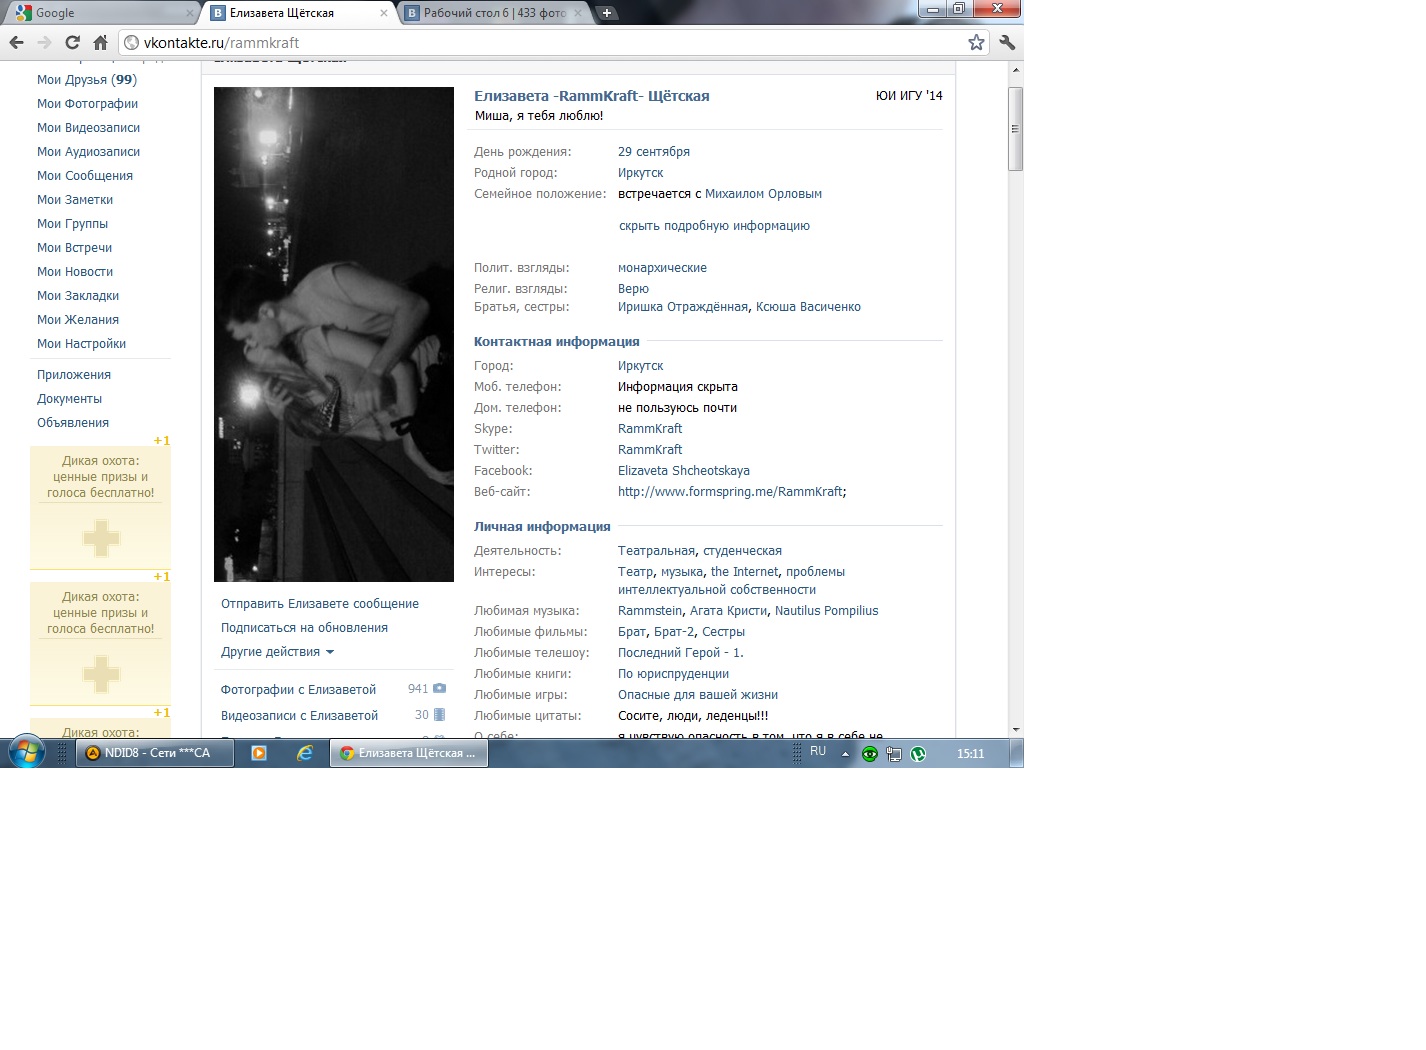Viewport: 1426px width, 1050px height.
Task: Click the first Дикая охота ad banner
Action: 100,507
